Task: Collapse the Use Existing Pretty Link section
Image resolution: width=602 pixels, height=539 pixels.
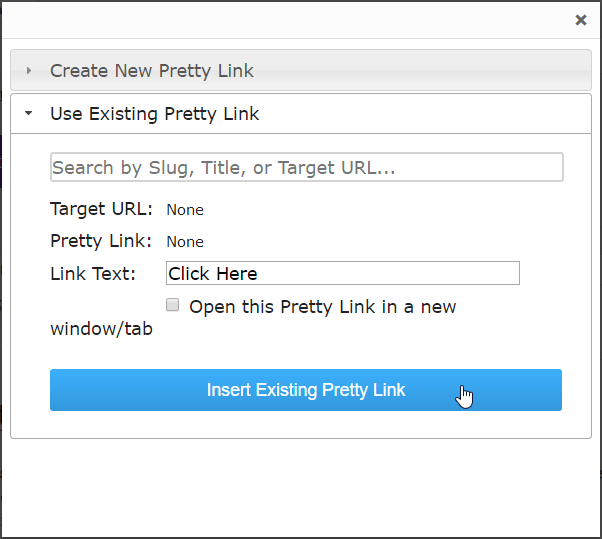Action: [301, 114]
